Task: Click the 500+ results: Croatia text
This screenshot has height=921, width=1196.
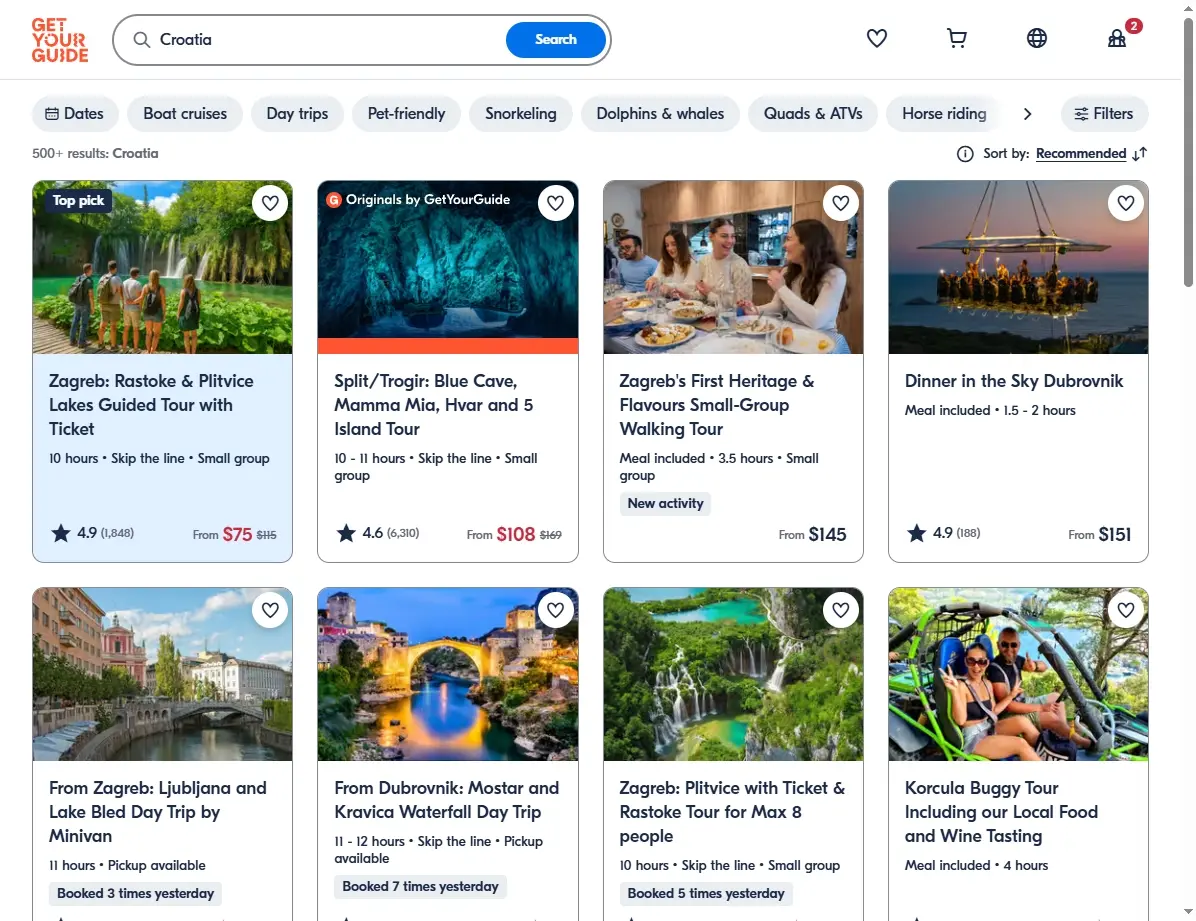Action: [95, 153]
